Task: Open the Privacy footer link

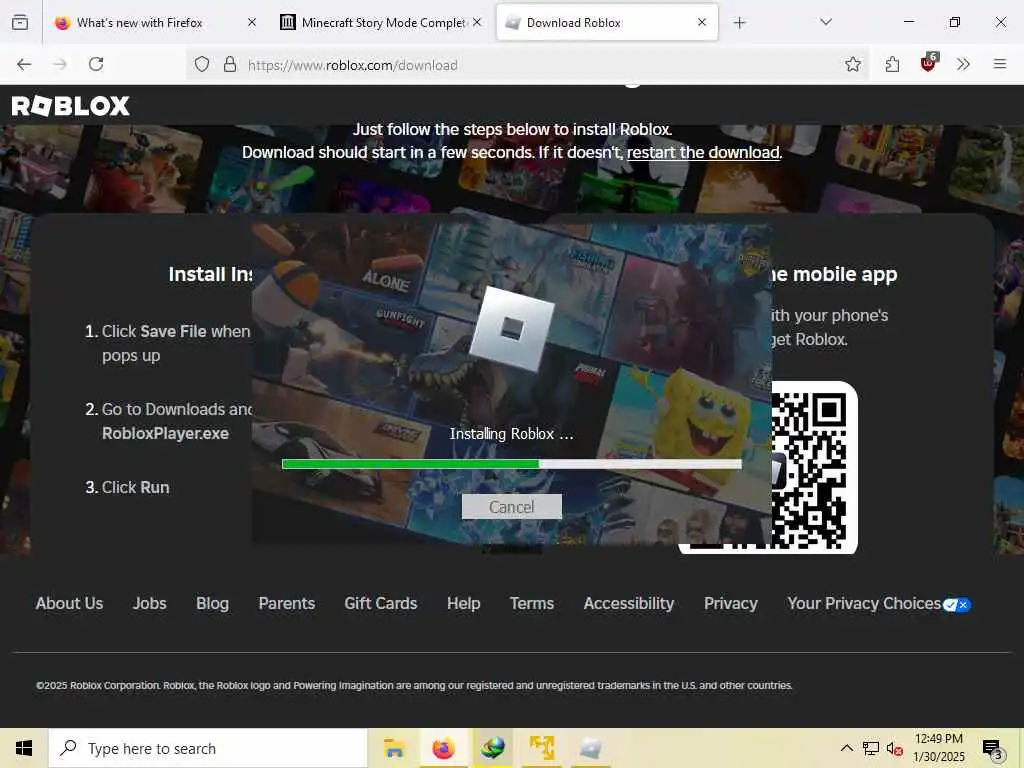Action: click(x=731, y=603)
